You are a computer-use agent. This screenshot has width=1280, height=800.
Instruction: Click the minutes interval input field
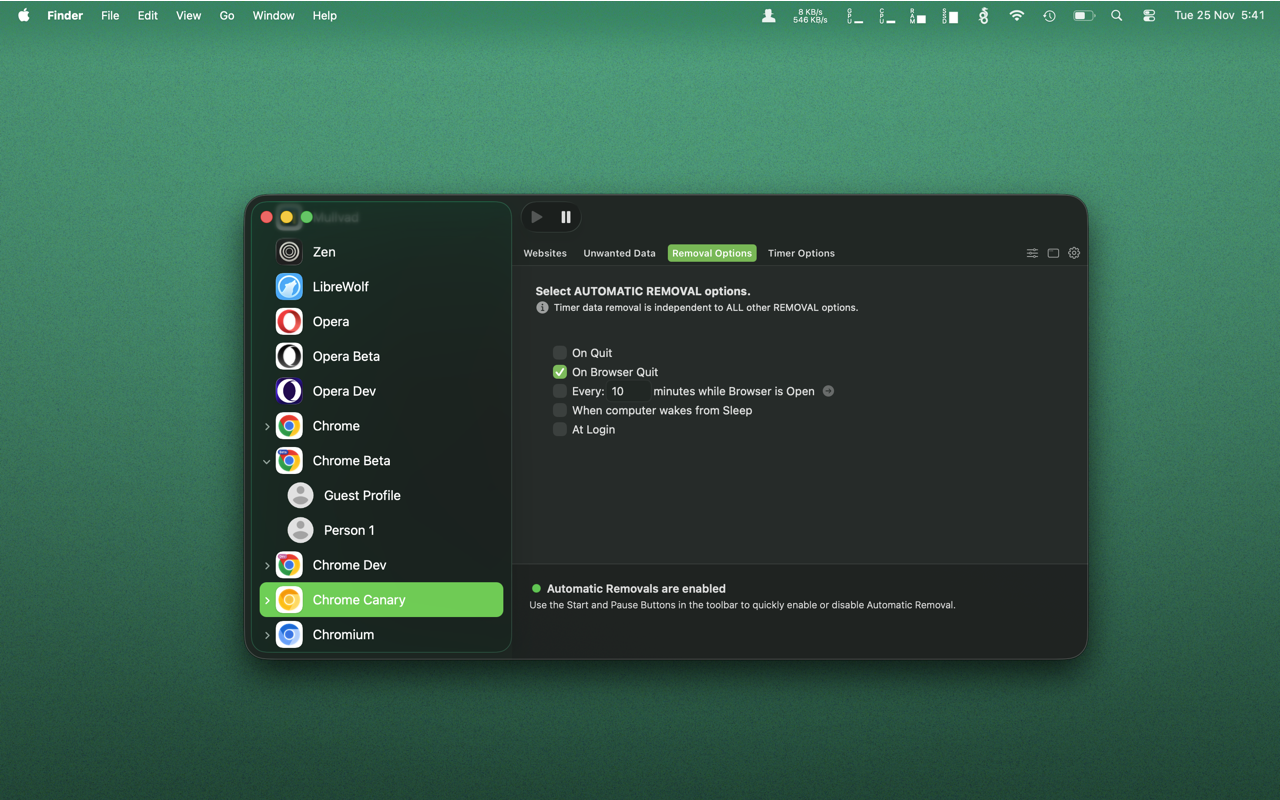(x=629, y=391)
